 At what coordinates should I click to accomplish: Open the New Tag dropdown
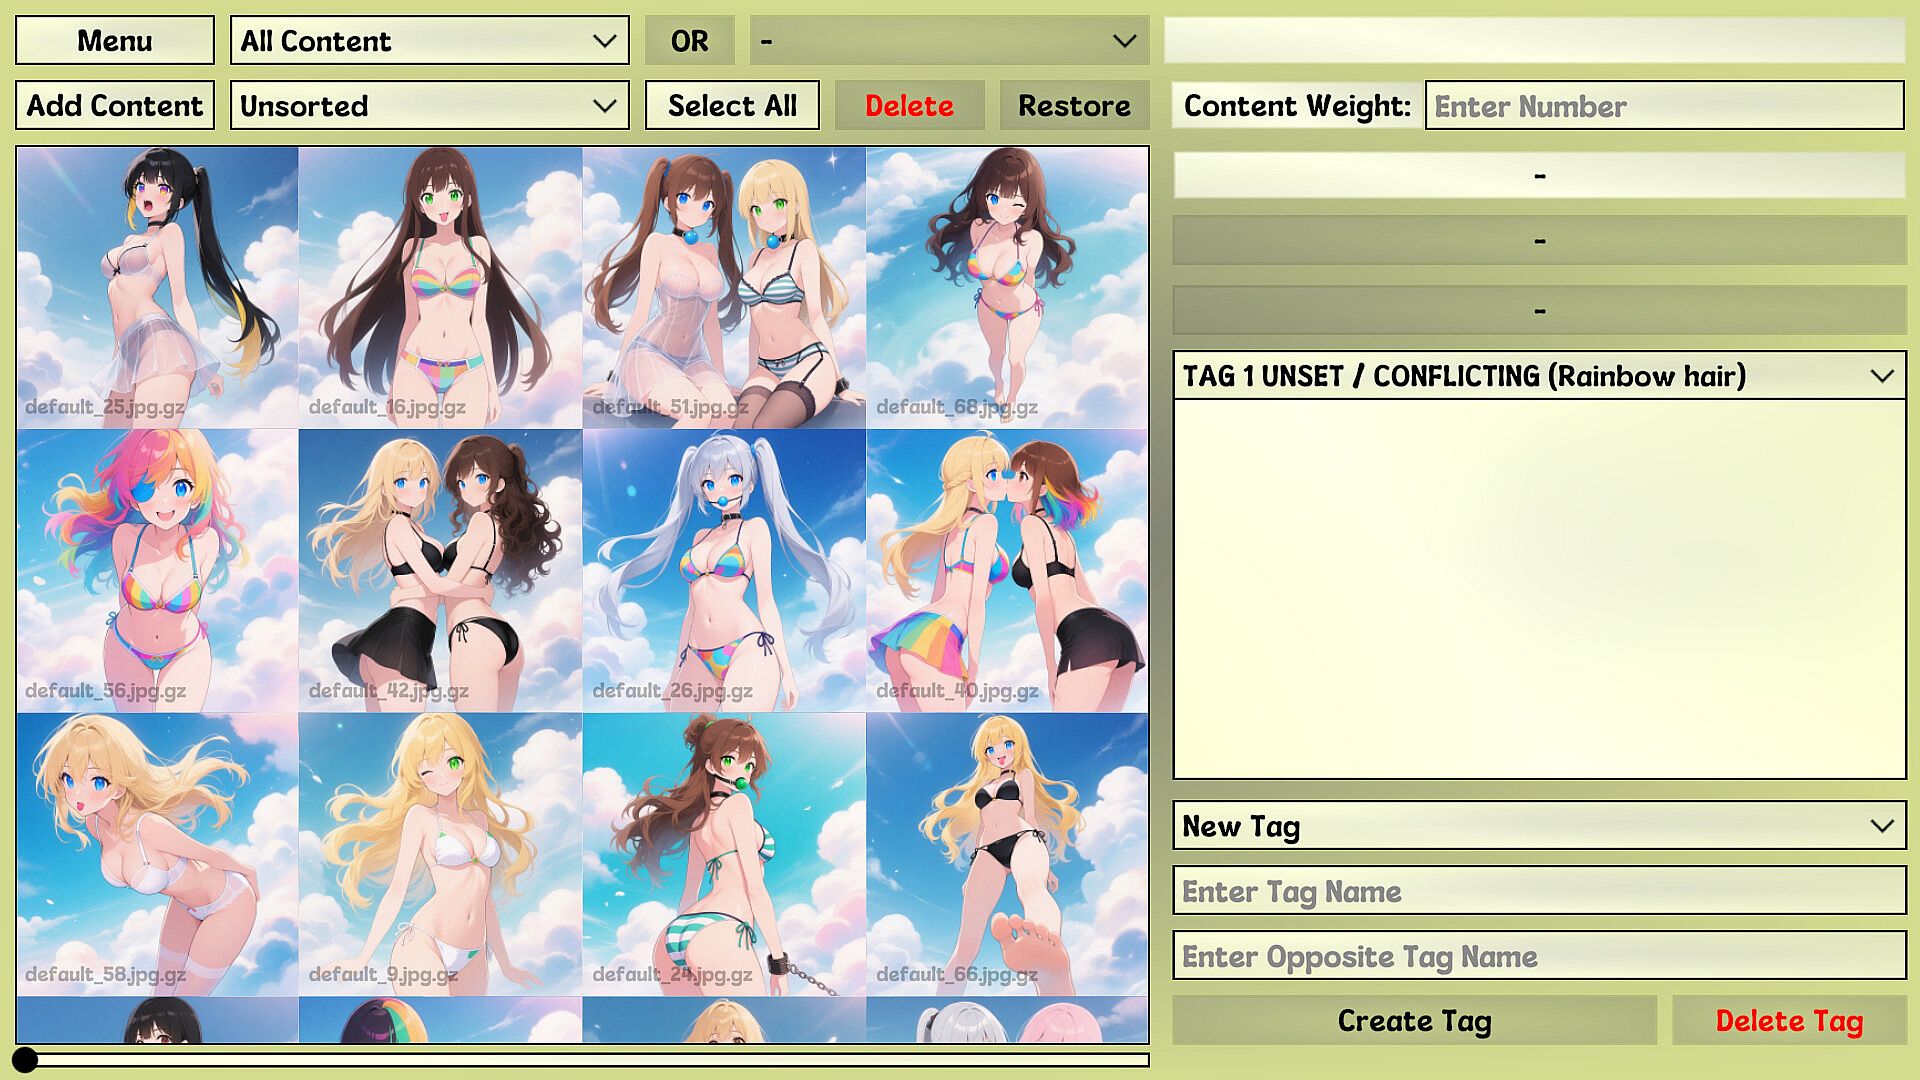[1539, 826]
